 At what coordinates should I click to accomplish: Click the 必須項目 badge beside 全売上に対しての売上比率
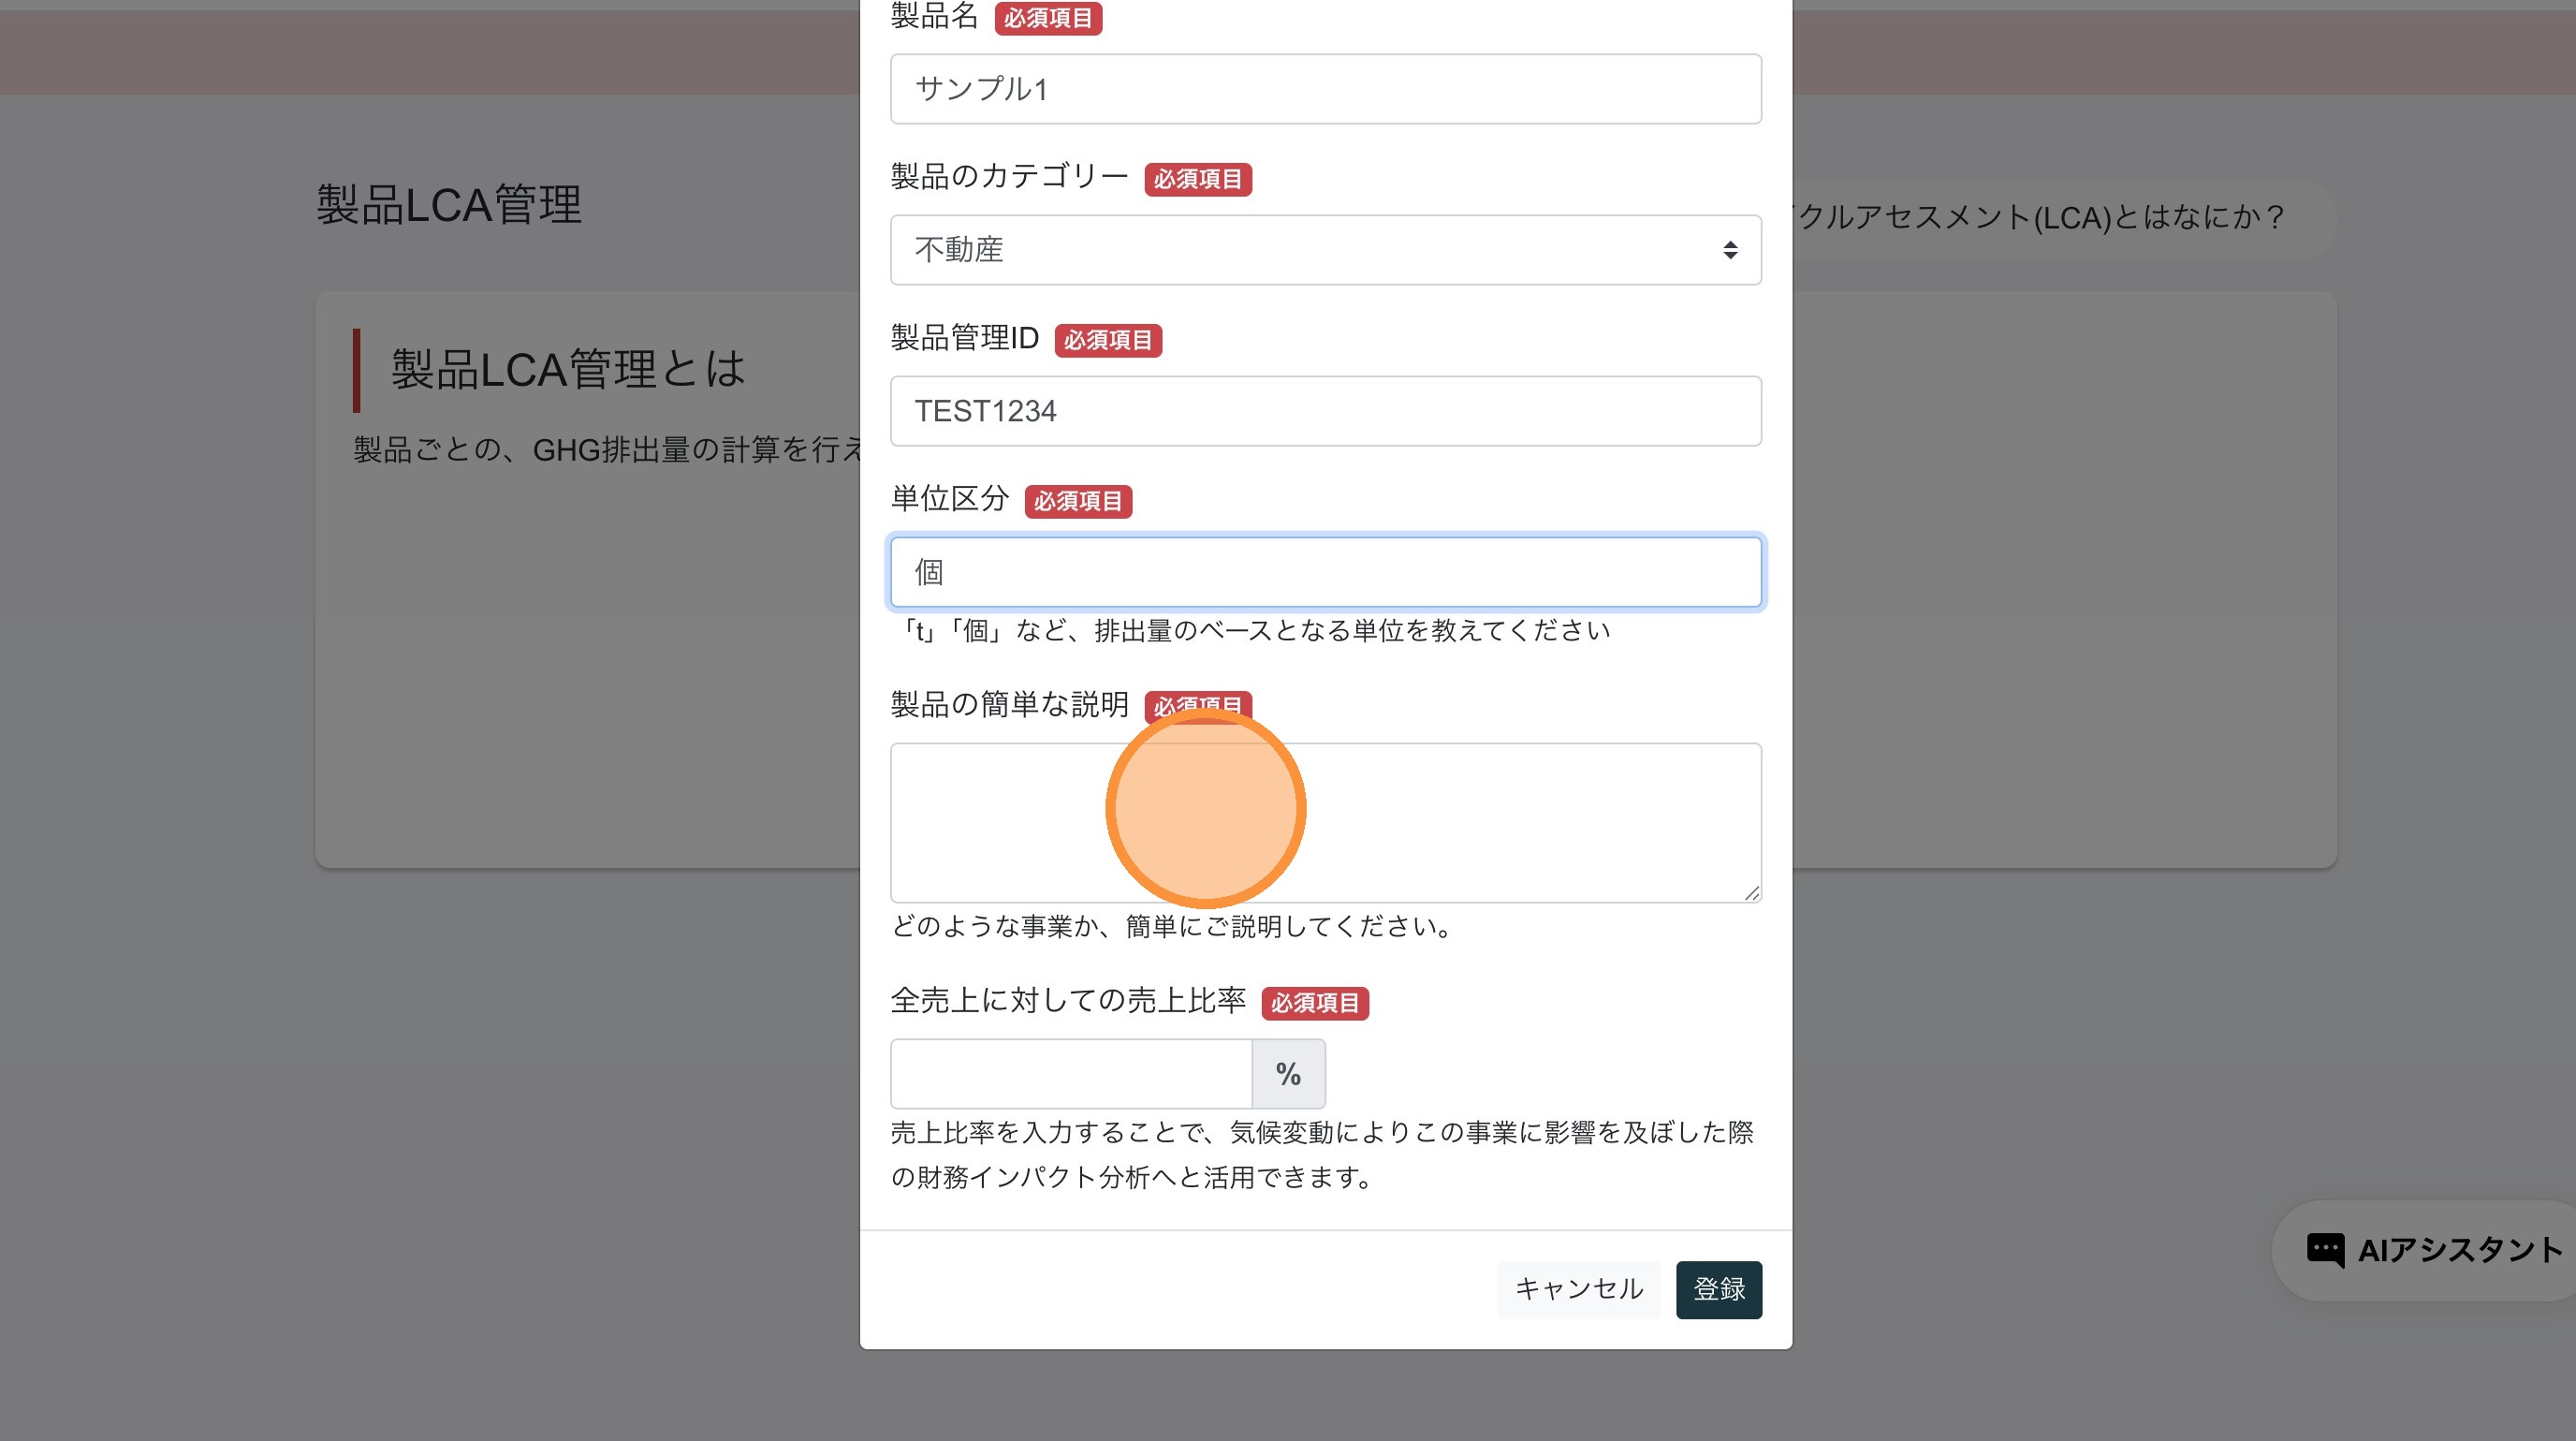(1314, 1002)
